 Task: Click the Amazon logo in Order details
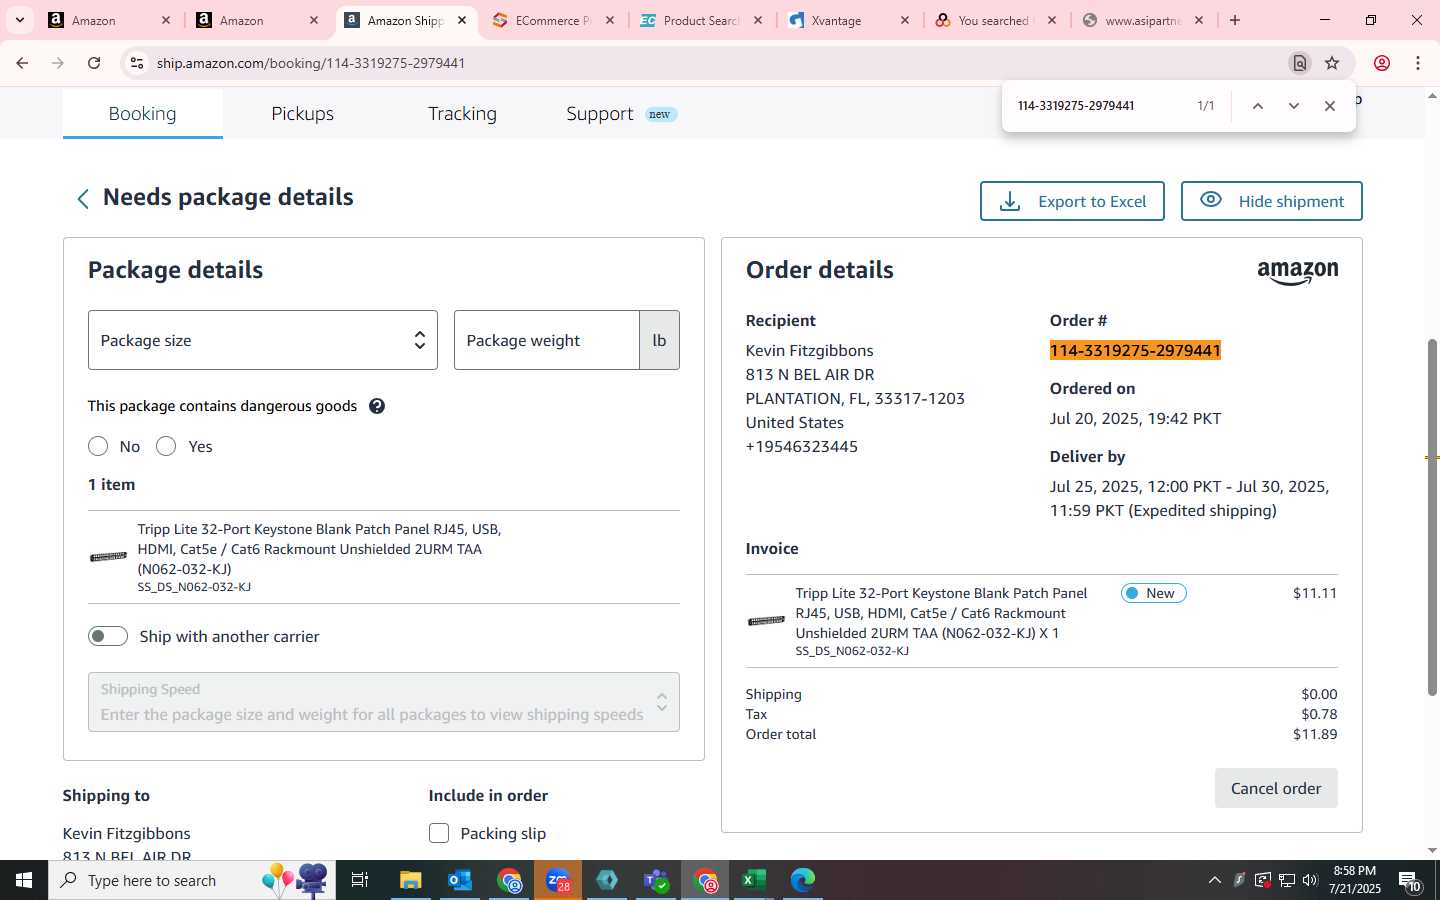click(1298, 272)
